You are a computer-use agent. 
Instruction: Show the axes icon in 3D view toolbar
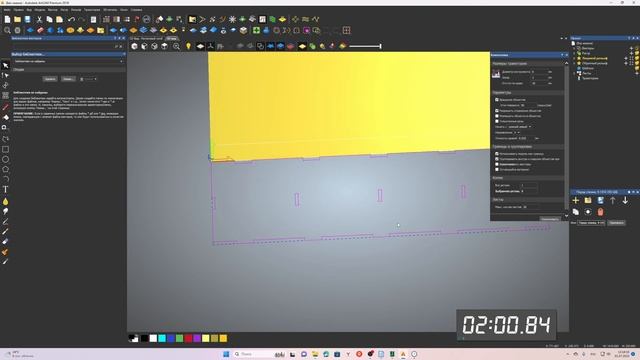pyautogui.click(x=210, y=46)
